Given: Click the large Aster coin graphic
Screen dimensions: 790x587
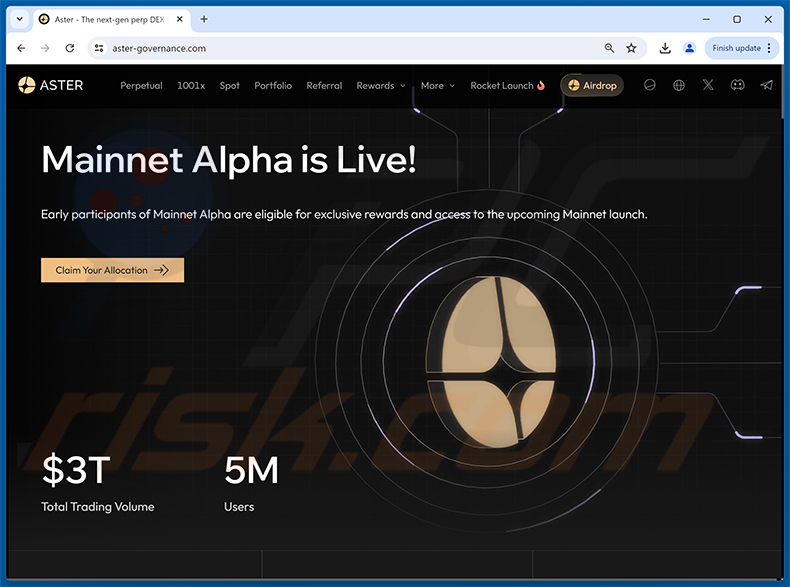Looking at the screenshot, I should (491, 361).
